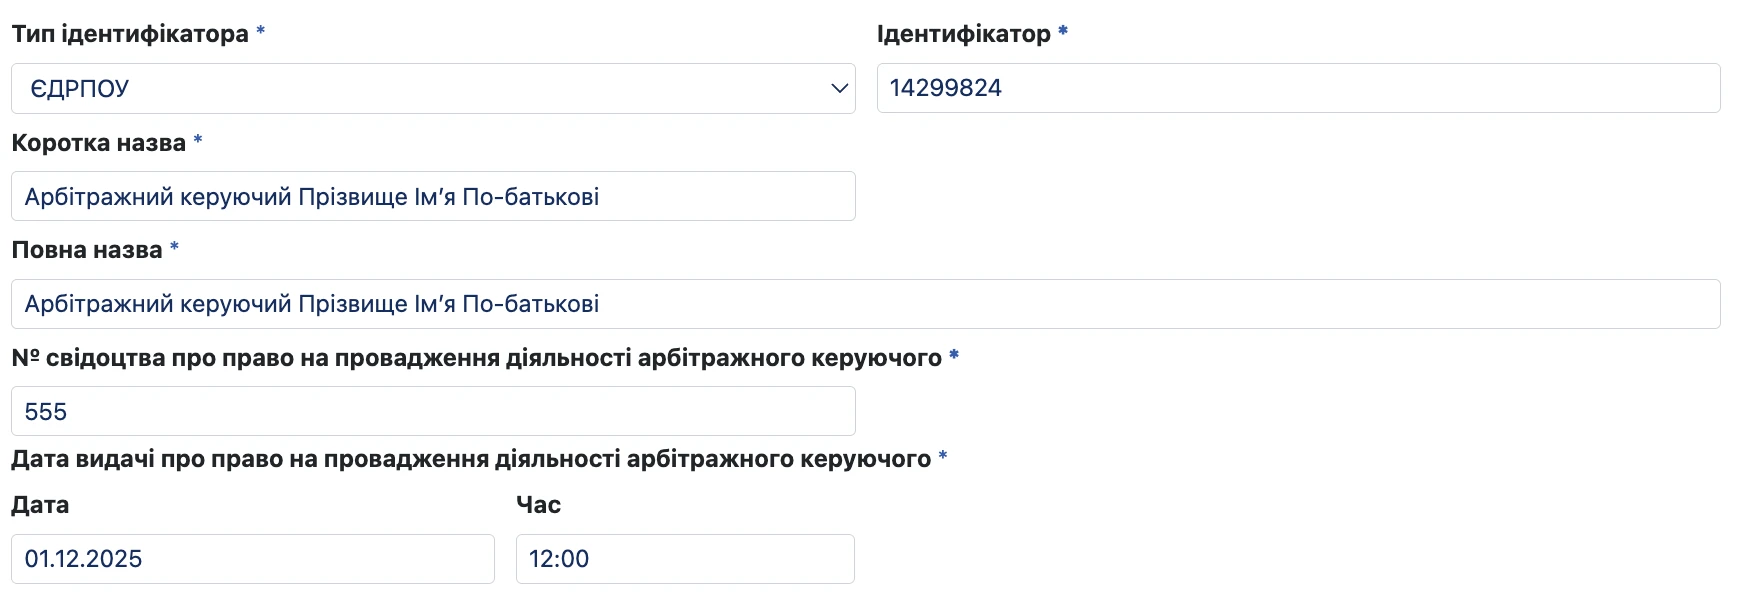This screenshot has width=1746, height=604.
Task: Click the Коротка назва label
Action: pos(99,143)
